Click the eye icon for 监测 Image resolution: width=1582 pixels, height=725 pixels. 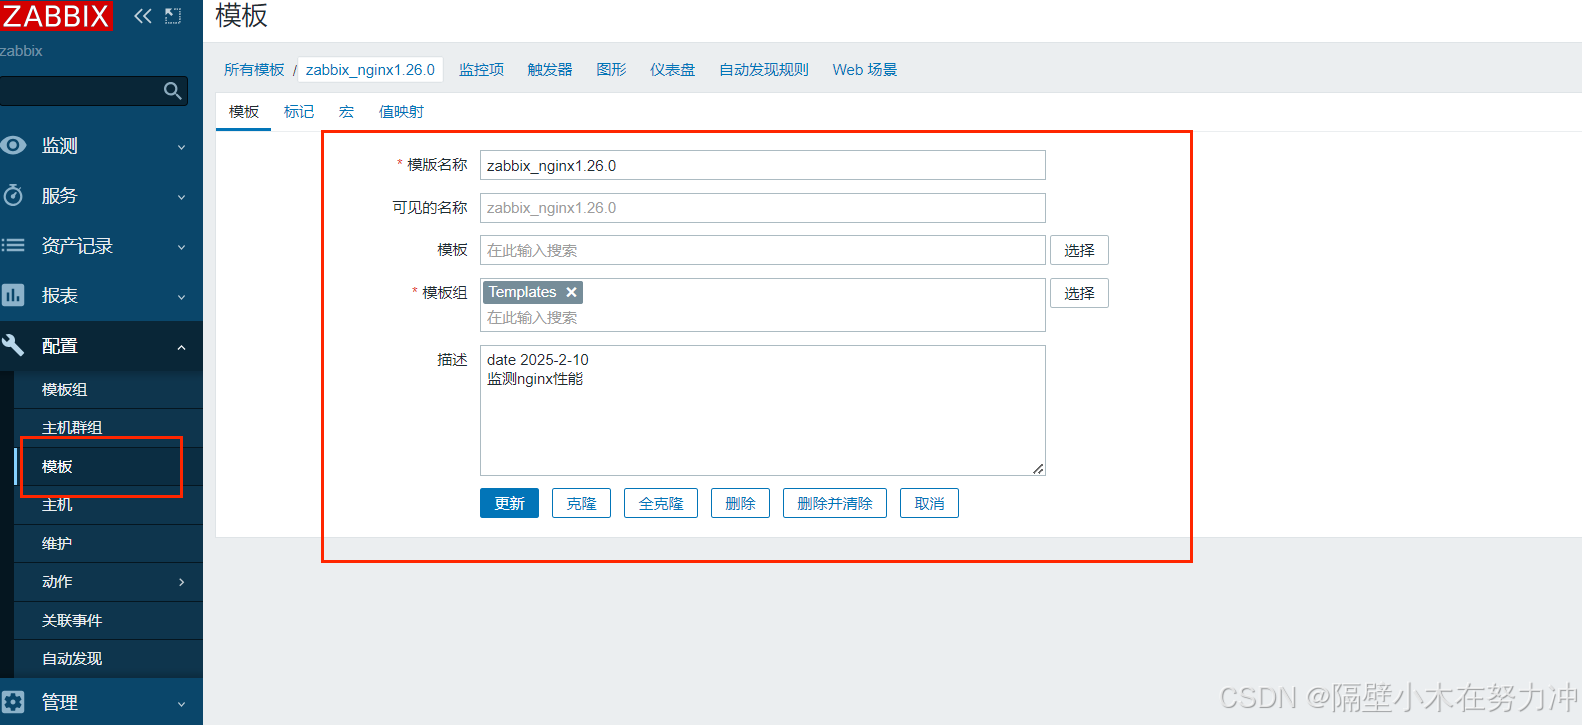13,145
